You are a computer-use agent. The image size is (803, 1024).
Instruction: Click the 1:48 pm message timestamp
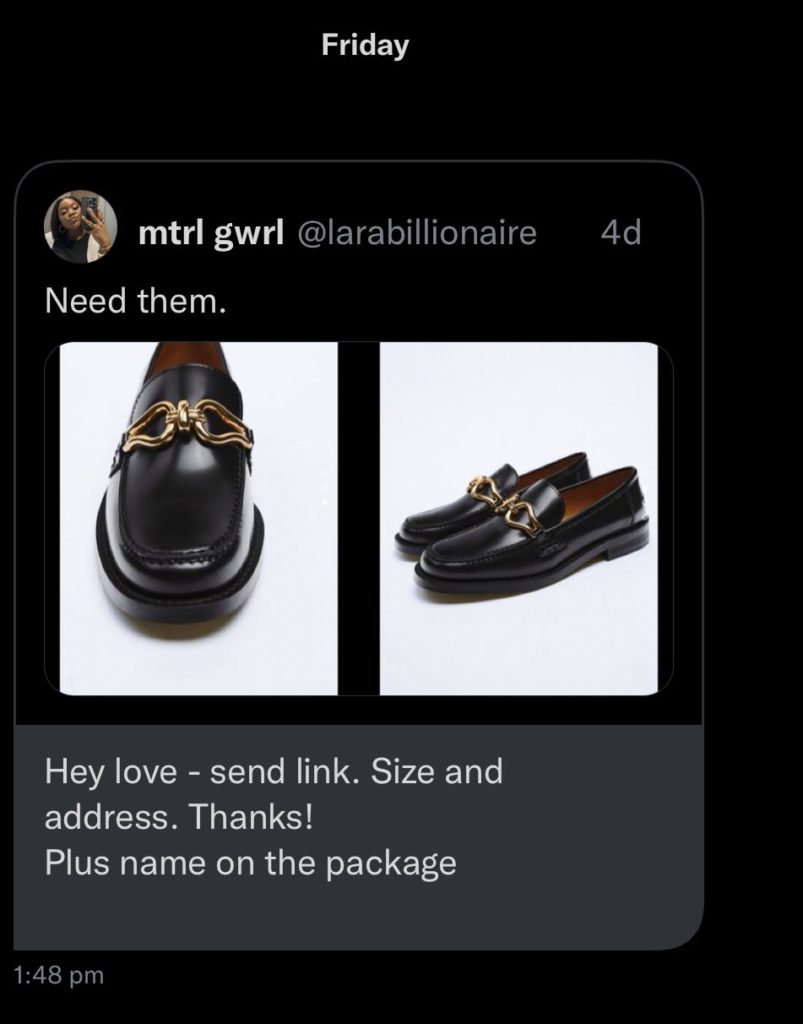pos(60,973)
